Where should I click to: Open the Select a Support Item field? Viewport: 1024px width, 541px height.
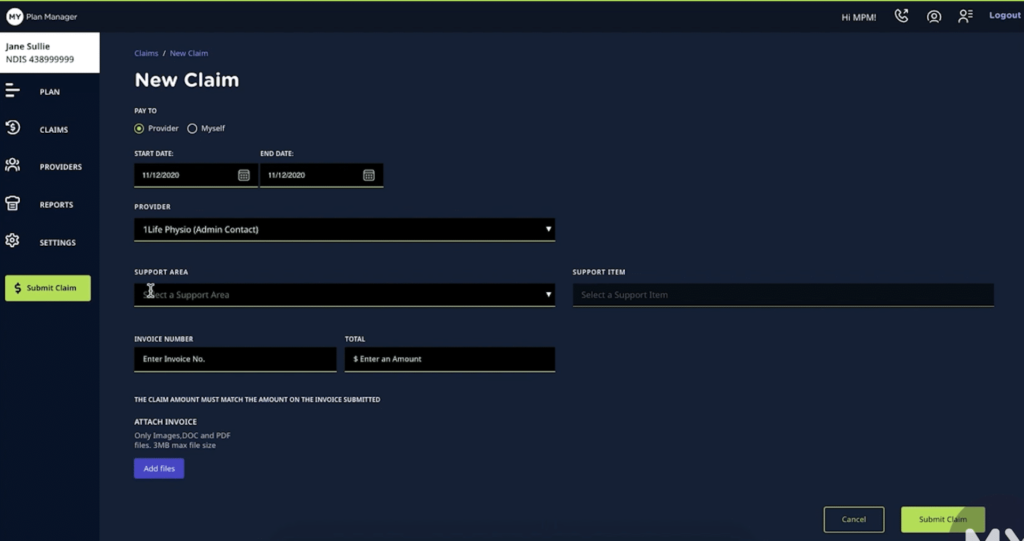click(x=782, y=295)
